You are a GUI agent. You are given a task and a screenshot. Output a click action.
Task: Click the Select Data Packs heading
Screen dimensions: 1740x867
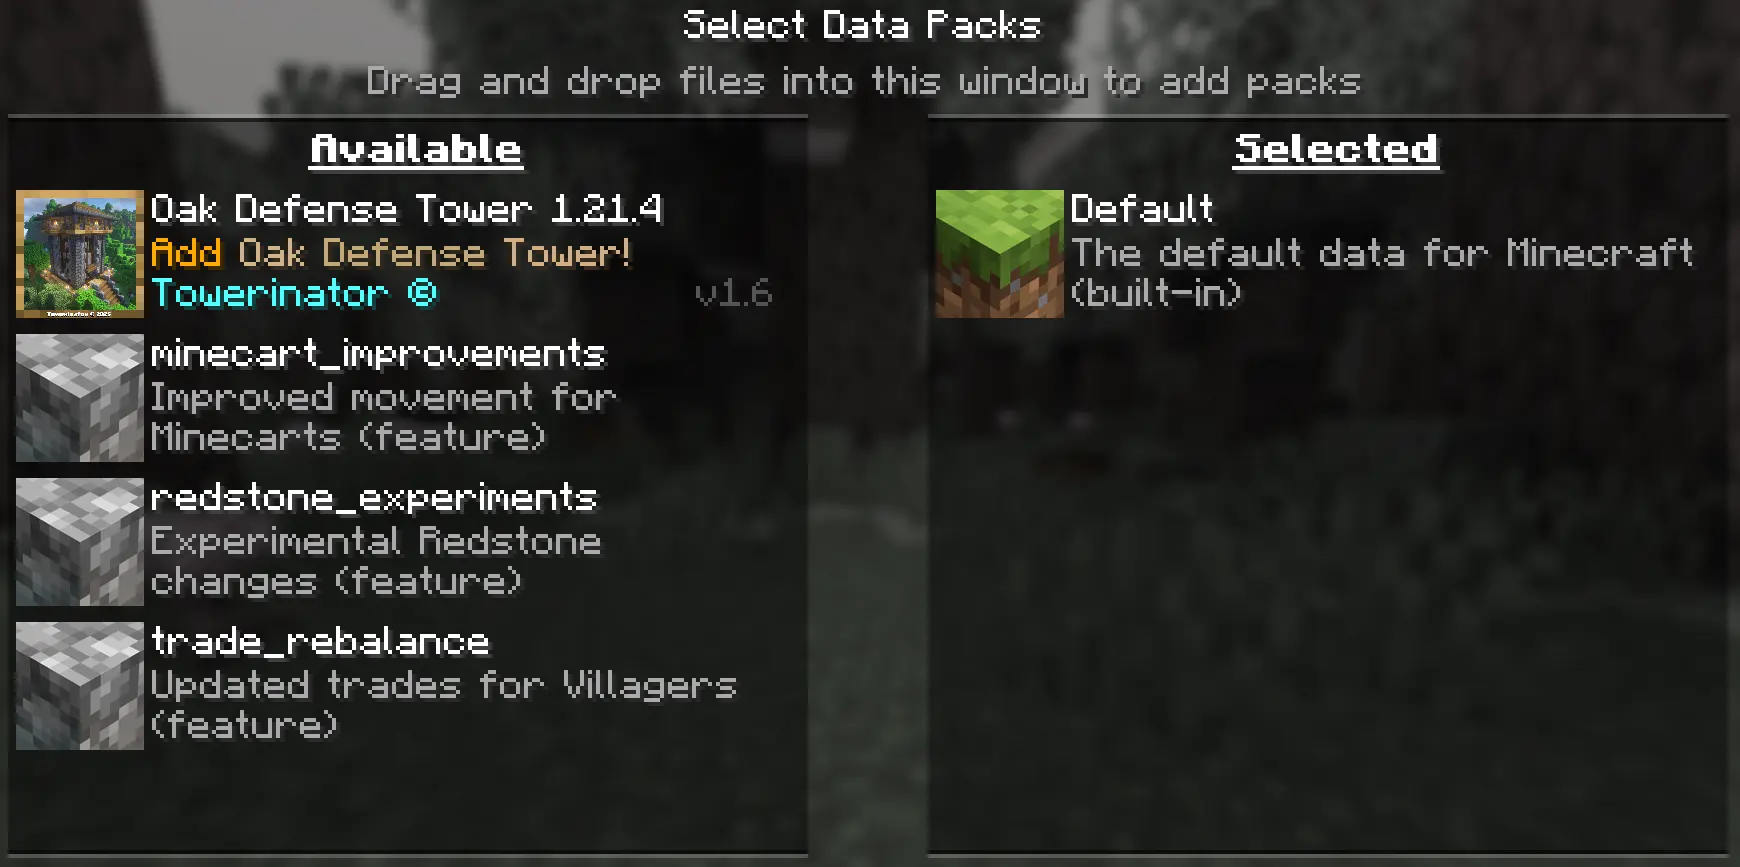[862, 25]
